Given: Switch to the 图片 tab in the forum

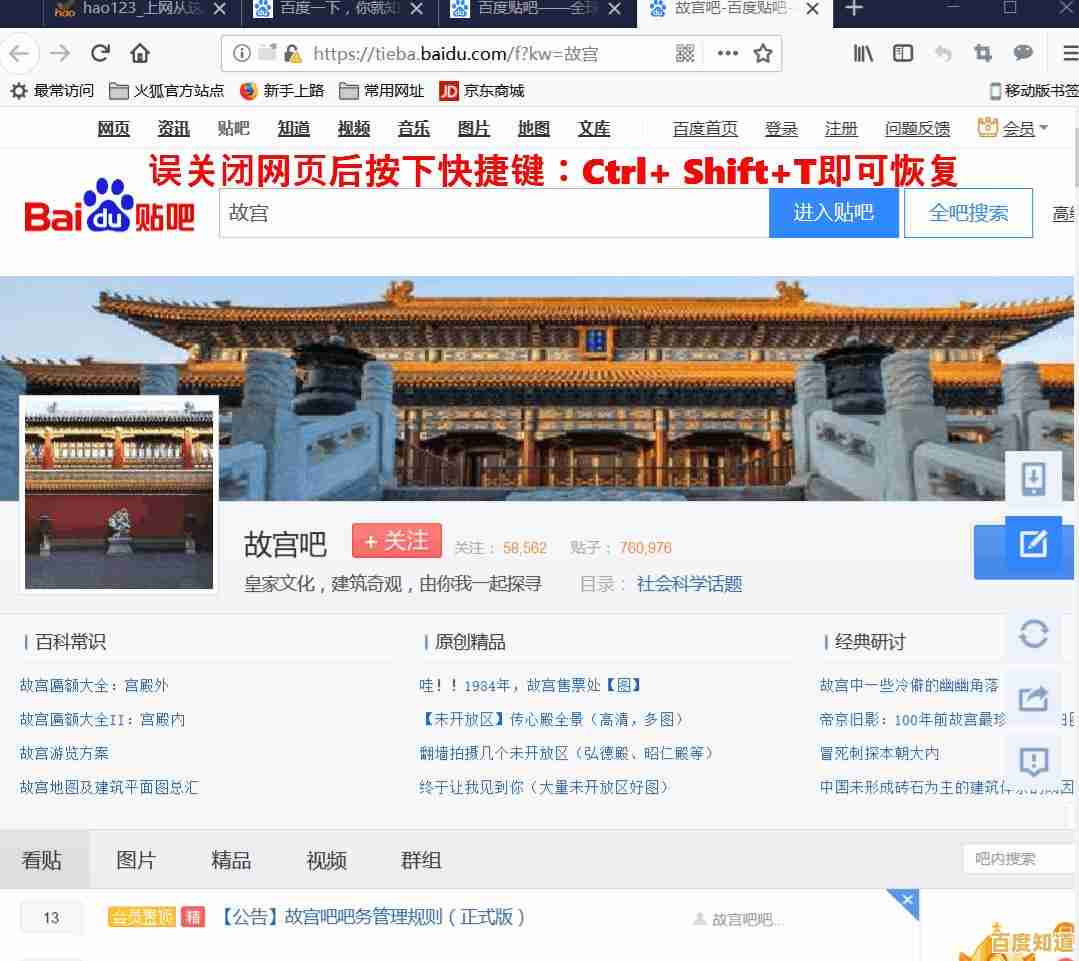Looking at the screenshot, I should 135,860.
